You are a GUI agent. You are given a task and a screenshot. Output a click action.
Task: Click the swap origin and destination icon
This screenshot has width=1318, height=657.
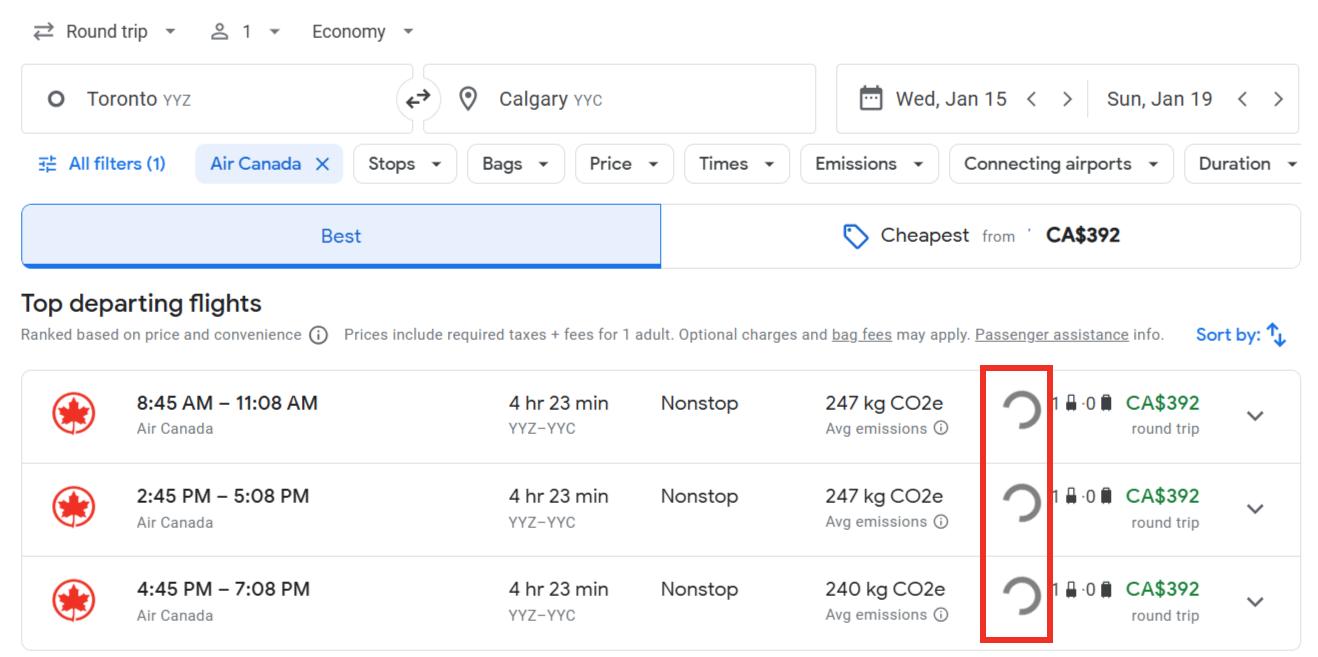pos(418,98)
